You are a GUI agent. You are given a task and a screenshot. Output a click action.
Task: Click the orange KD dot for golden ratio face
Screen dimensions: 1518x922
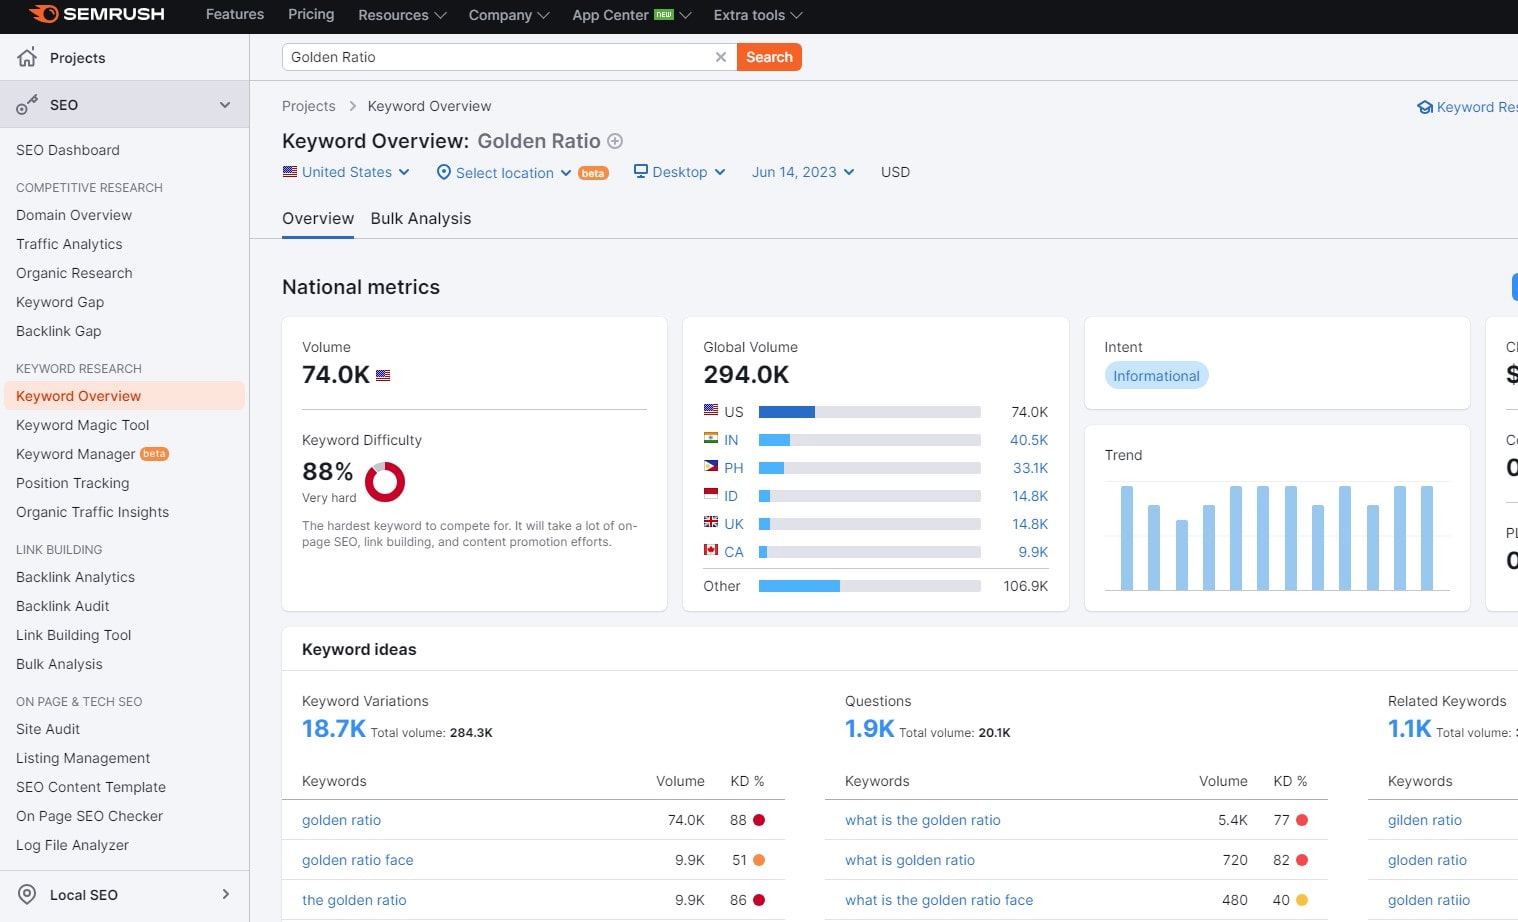click(759, 860)
